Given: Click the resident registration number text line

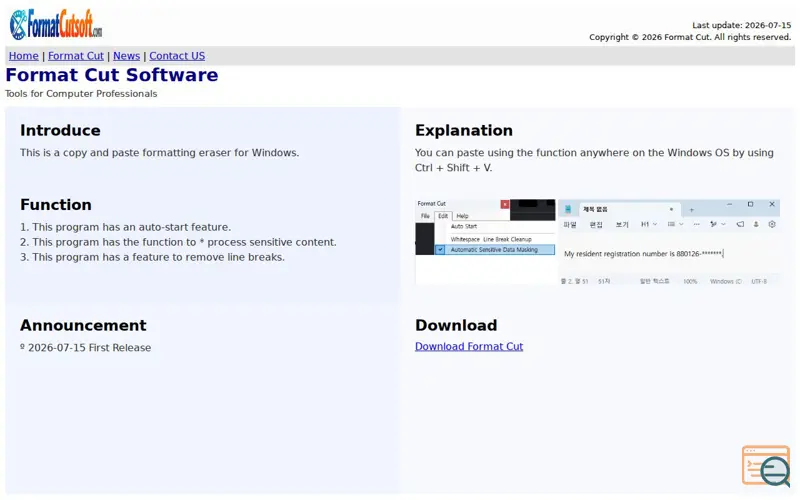Looking at the screenshot, I should click(x=644, y=254).
